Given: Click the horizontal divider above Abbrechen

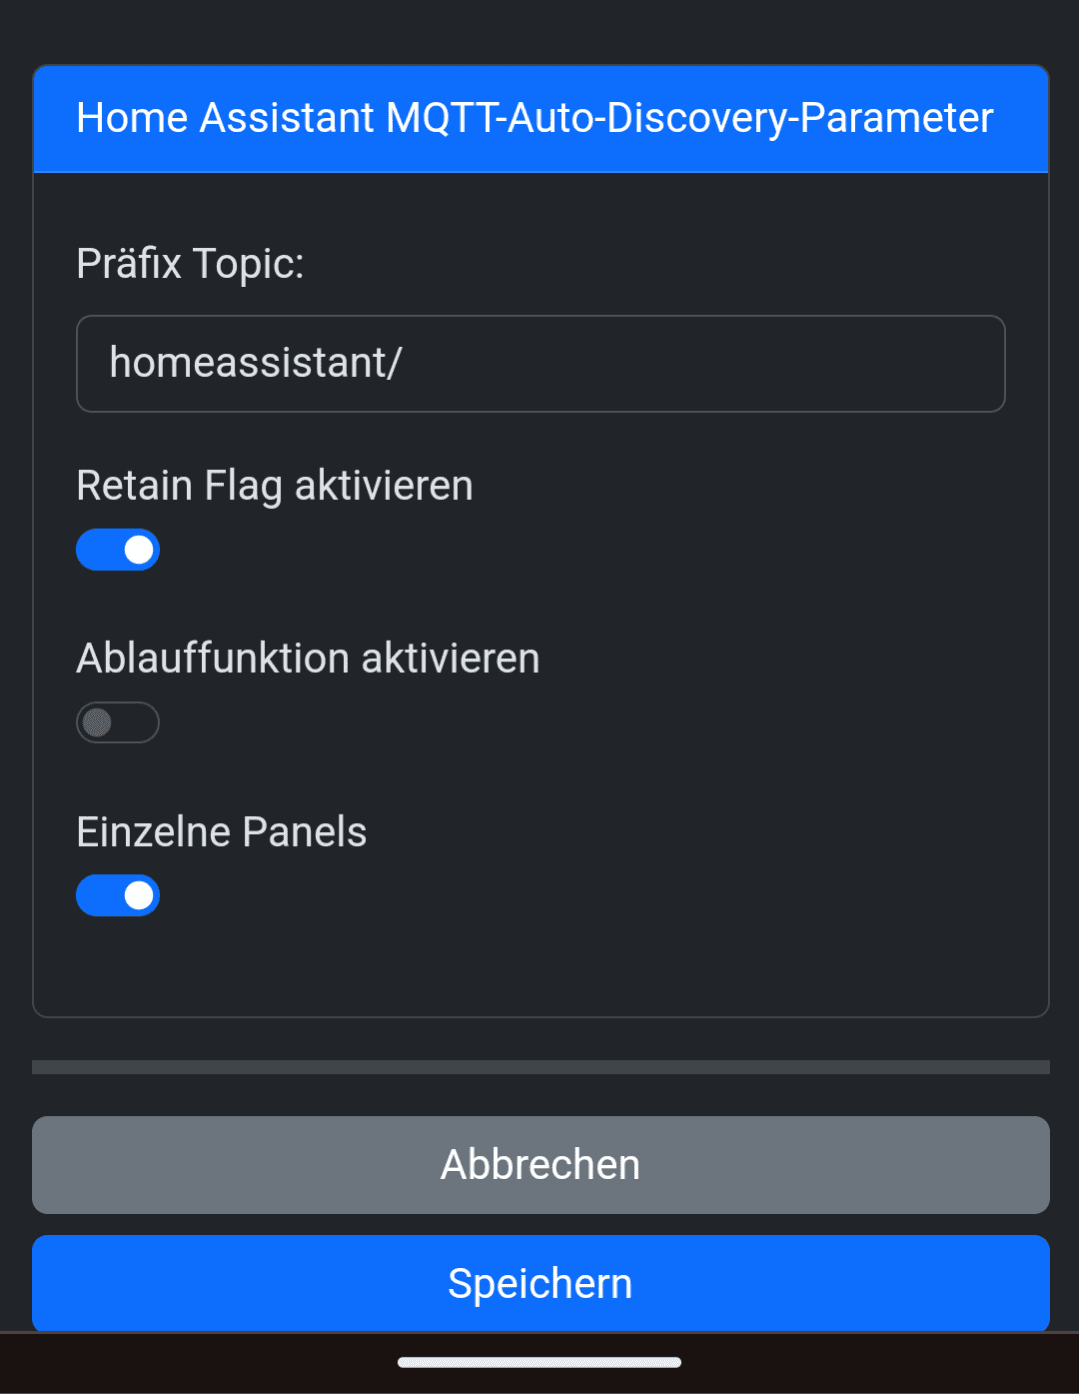Looking at the screenshot, I should [x=540, y=1067].
